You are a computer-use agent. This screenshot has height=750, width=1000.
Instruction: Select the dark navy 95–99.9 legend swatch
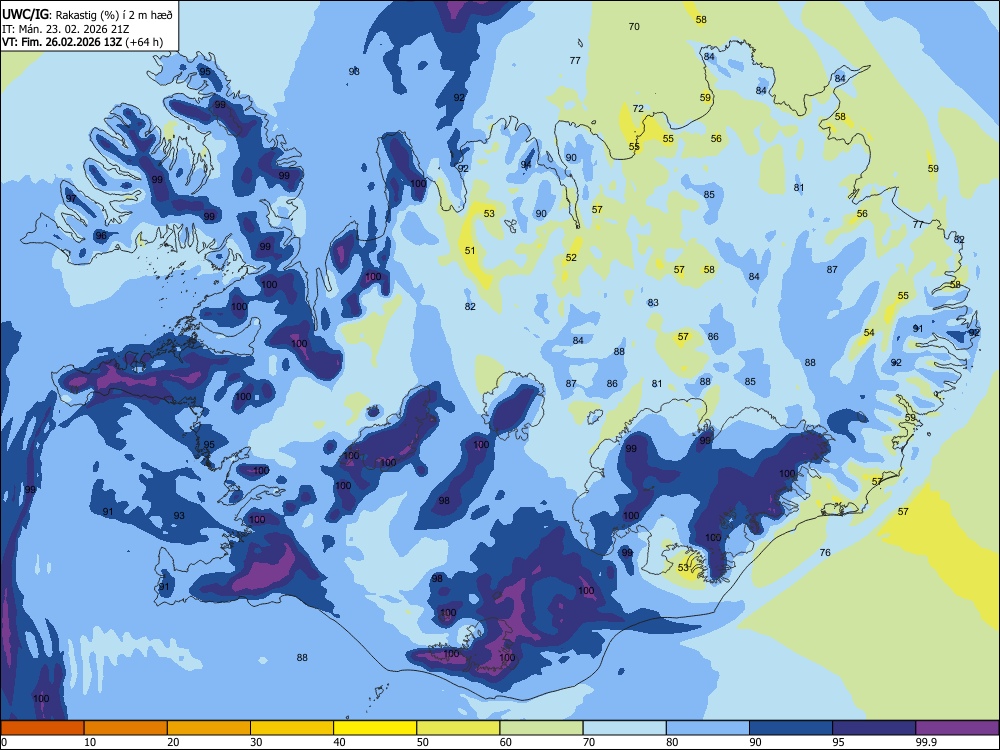(x=874, y=728)
